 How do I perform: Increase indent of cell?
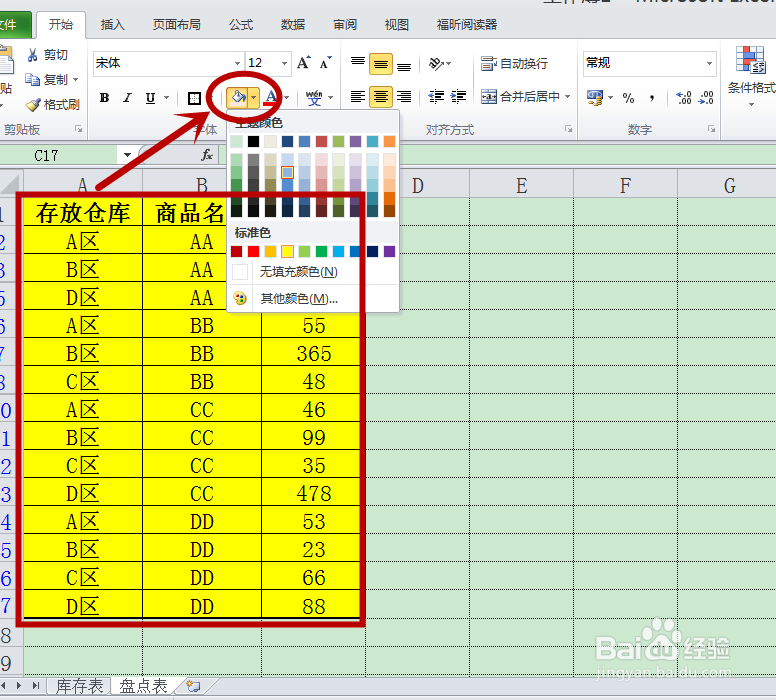pos(458,97)
